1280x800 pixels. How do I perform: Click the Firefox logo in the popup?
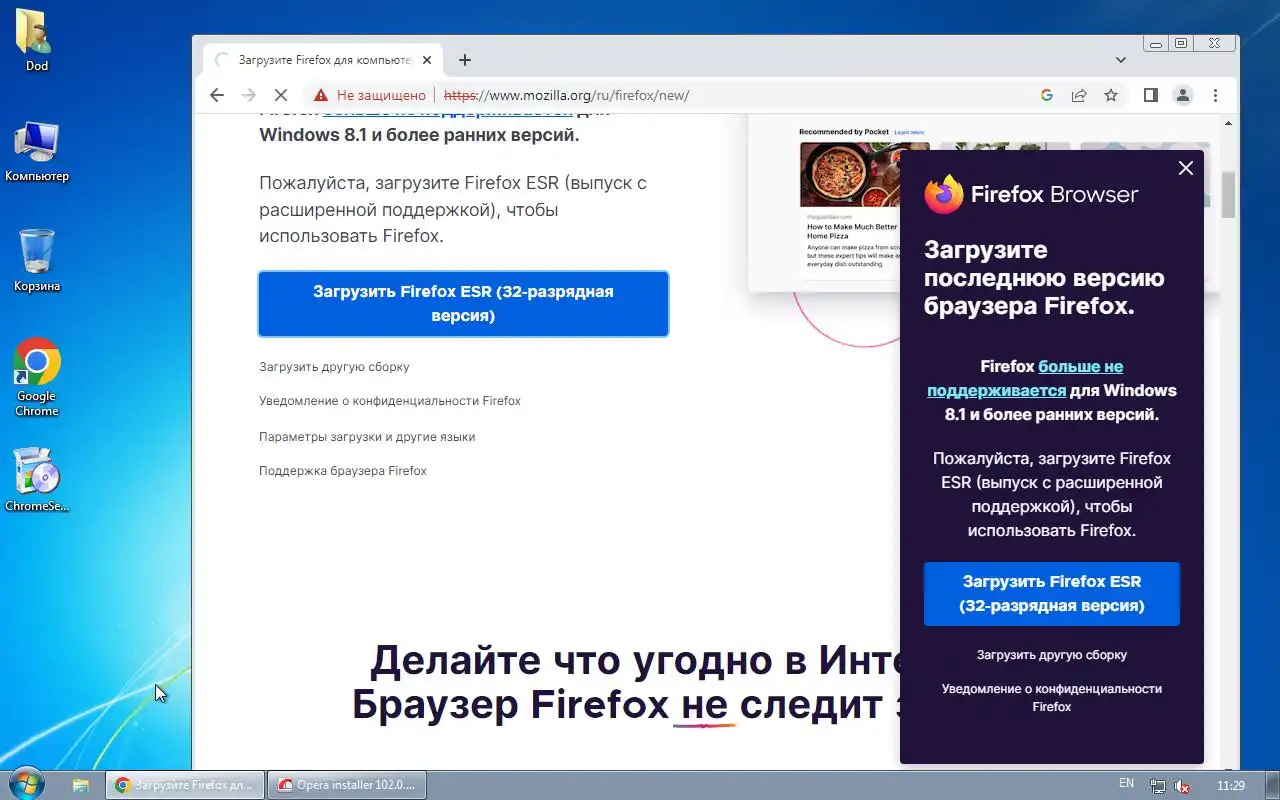pos(944,194)
